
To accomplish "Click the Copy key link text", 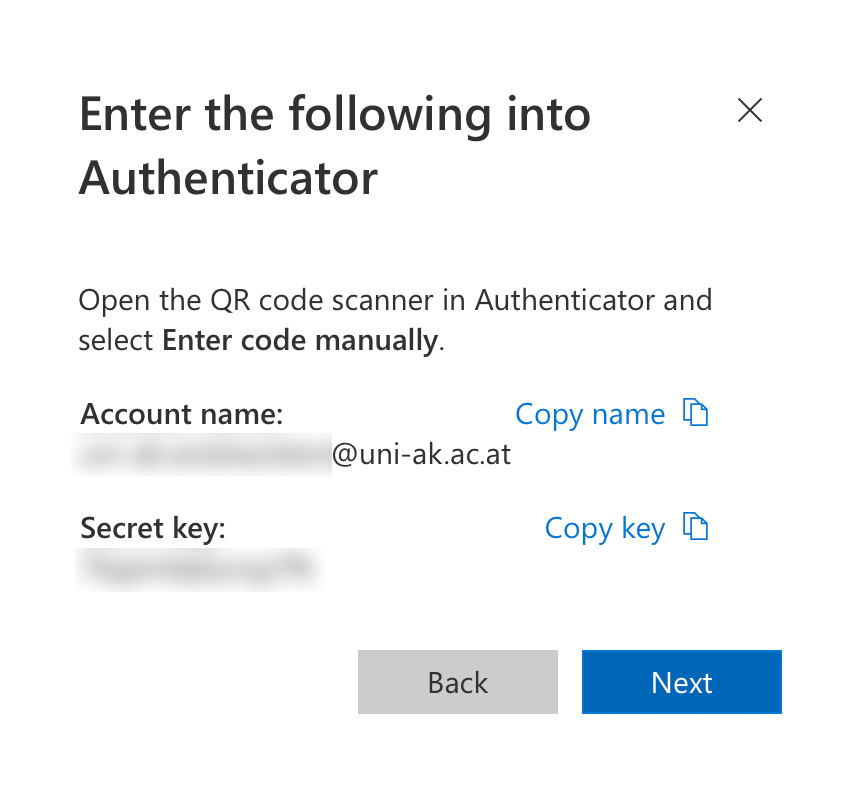I will click(x=604, y=528).
